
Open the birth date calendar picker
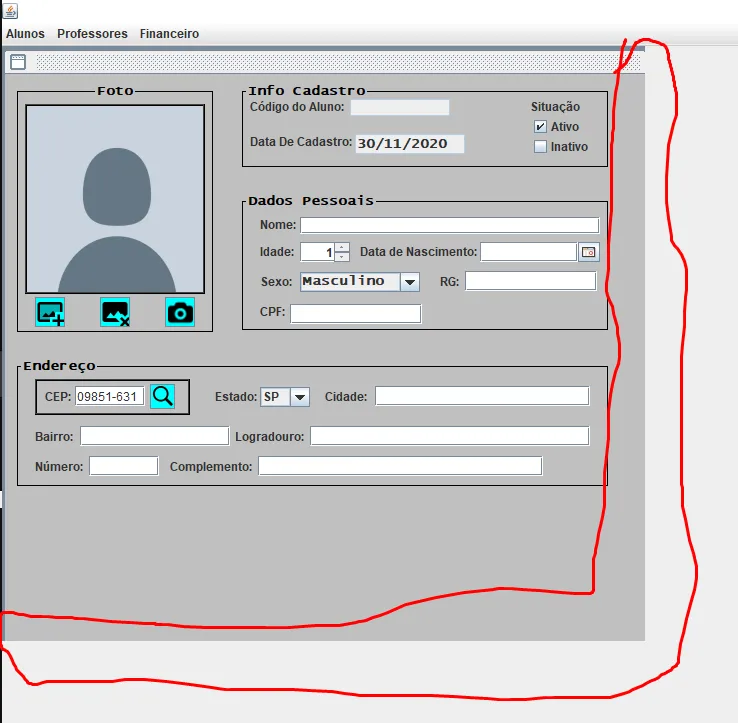point(588,252)
